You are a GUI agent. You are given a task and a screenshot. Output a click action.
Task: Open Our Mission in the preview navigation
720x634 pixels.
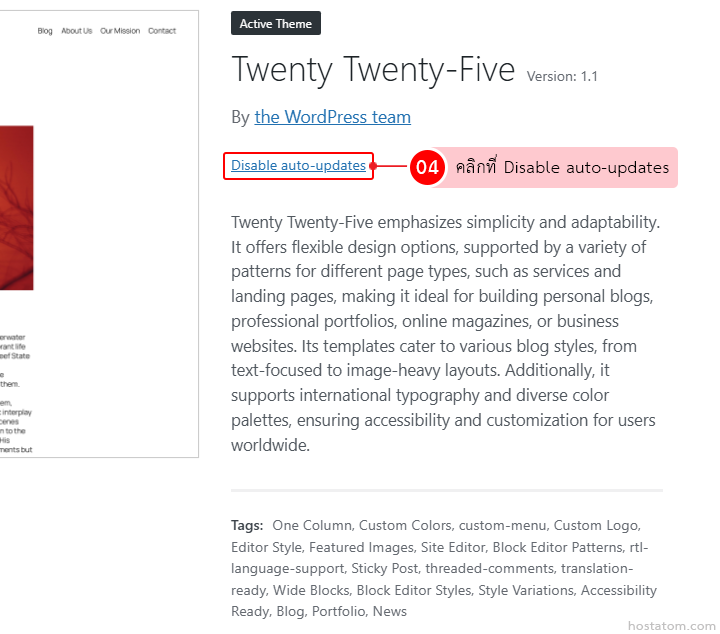120,31
